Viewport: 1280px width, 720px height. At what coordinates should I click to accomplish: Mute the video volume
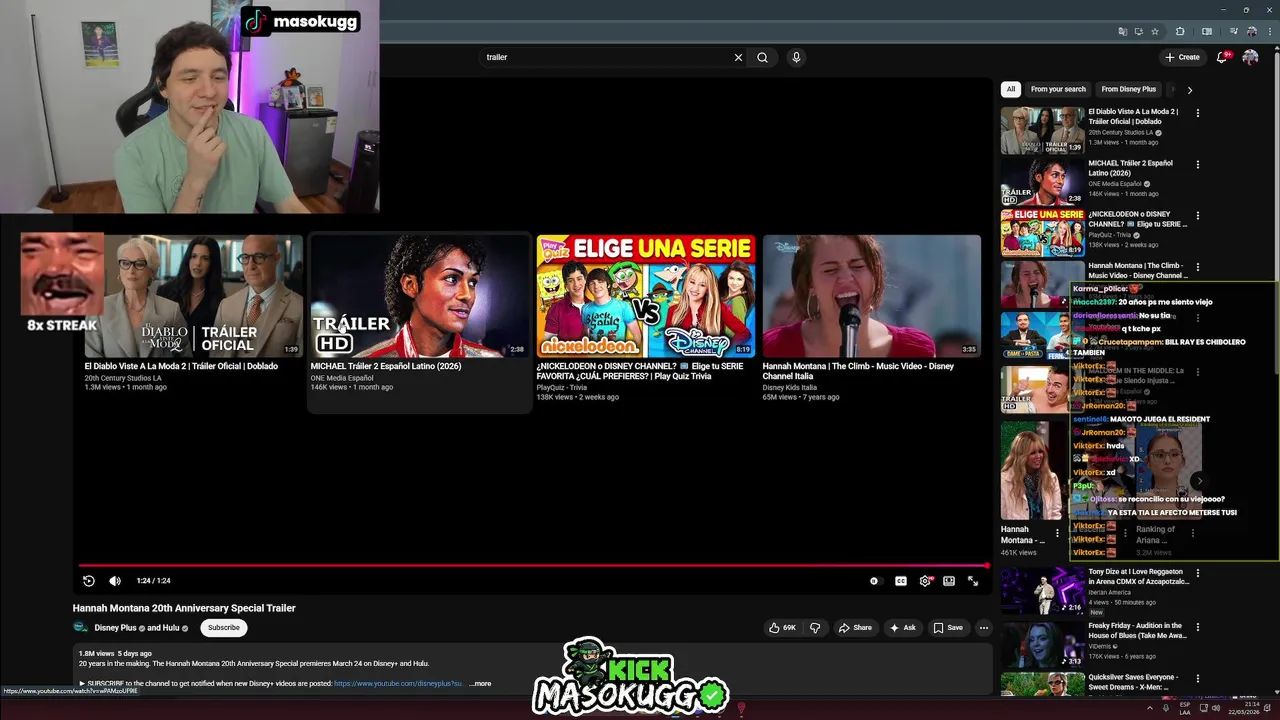115,581
